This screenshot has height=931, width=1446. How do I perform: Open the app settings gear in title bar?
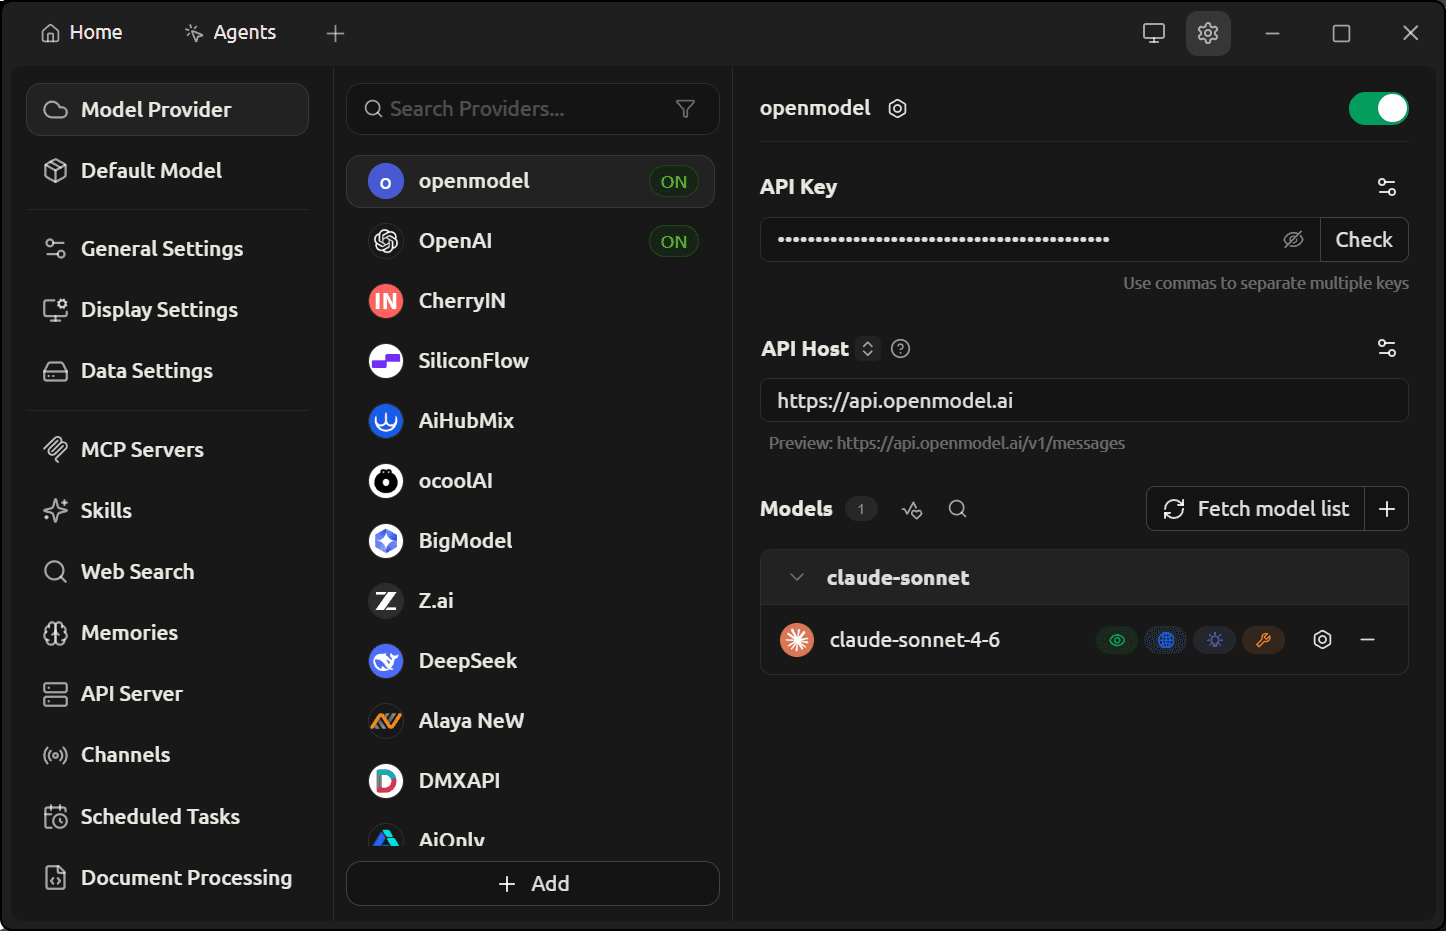point(1208,33)
